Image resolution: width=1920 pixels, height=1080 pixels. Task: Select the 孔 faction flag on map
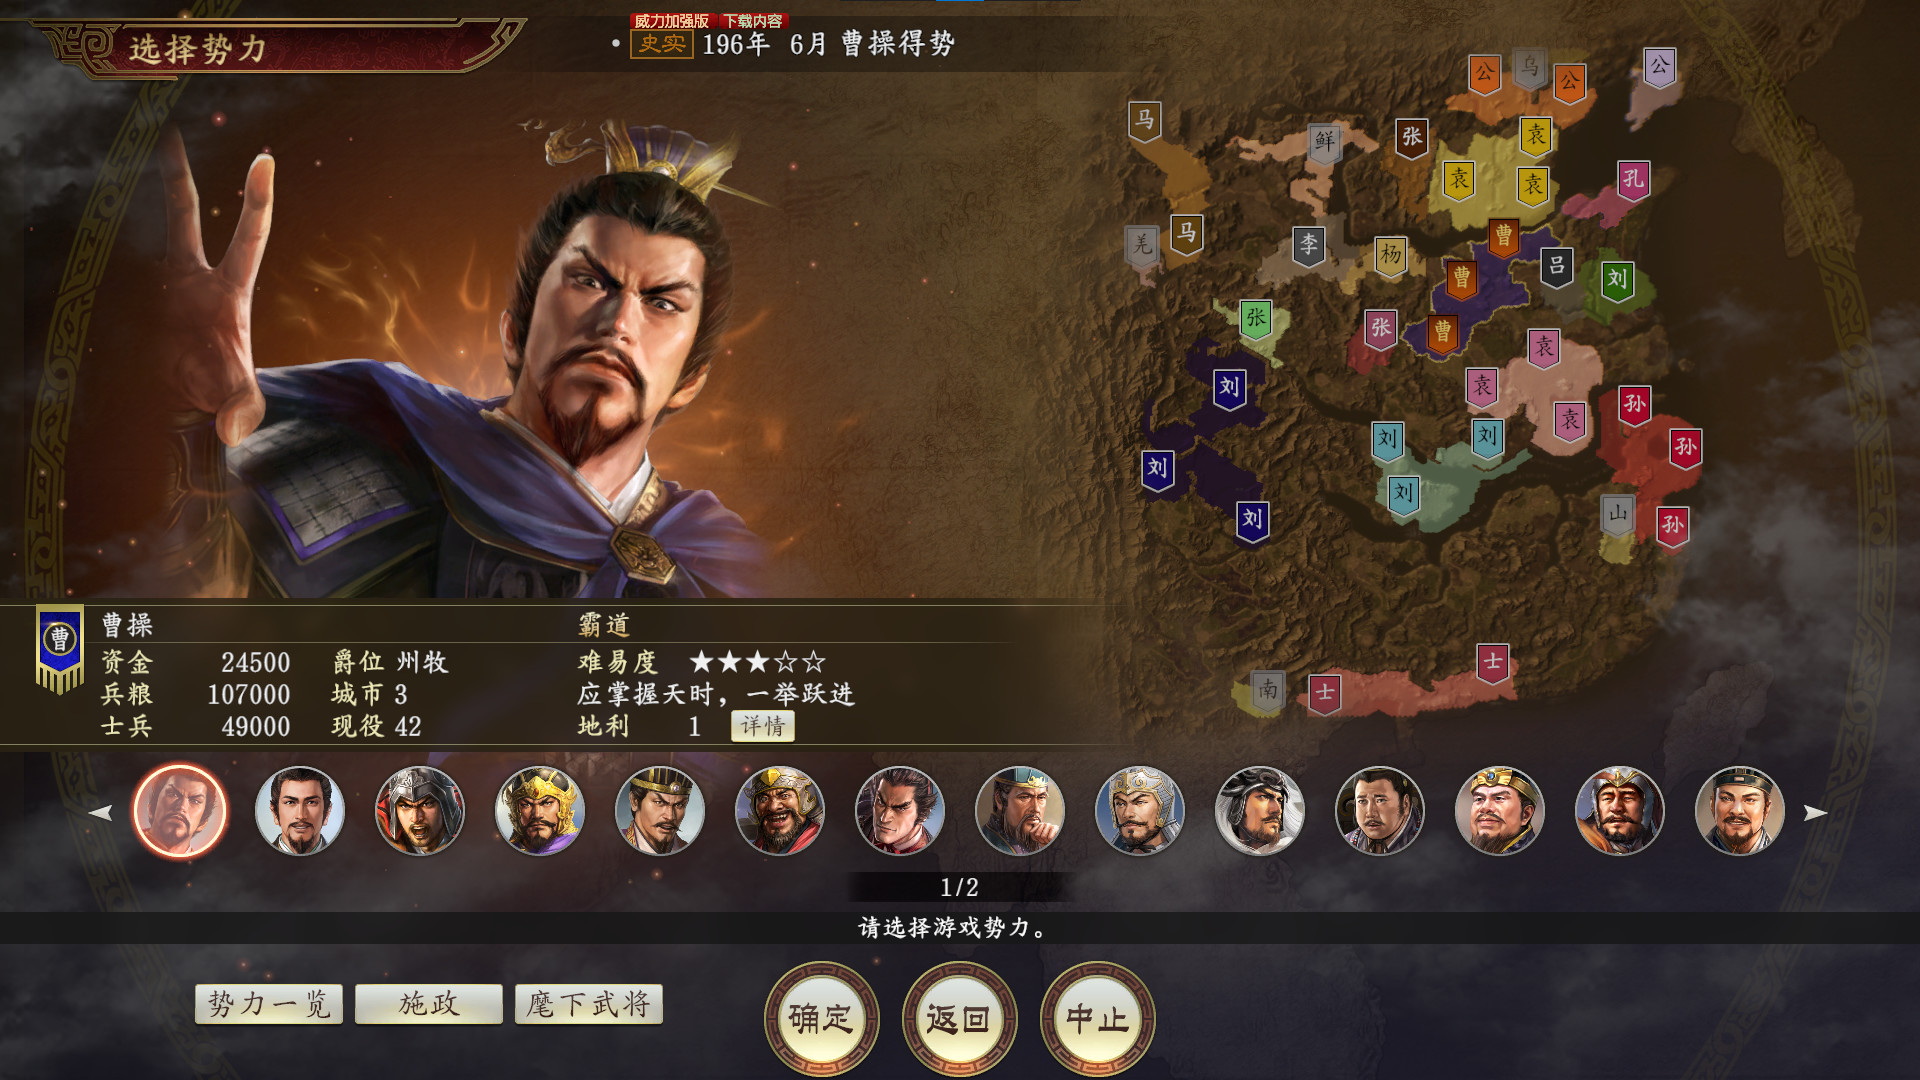tap(1633, 180)
